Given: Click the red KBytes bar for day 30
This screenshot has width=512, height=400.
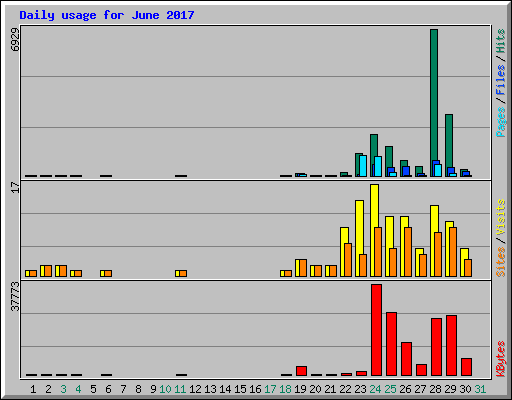Looking at the screenshot, I should [x=466, y=367].
